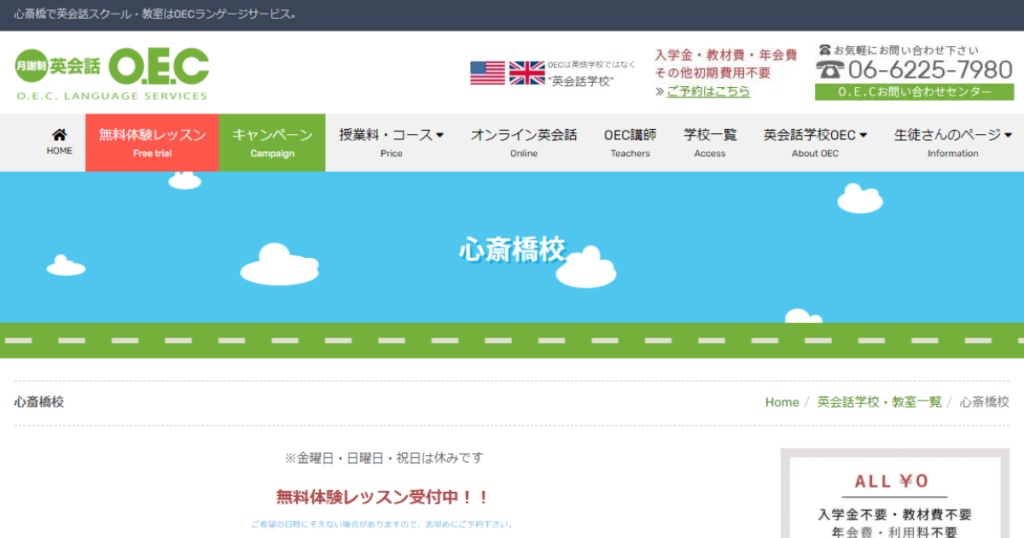Select 学校一覧 Access menu item
This screenshot has height=538, width=1024.
[710, 142]
